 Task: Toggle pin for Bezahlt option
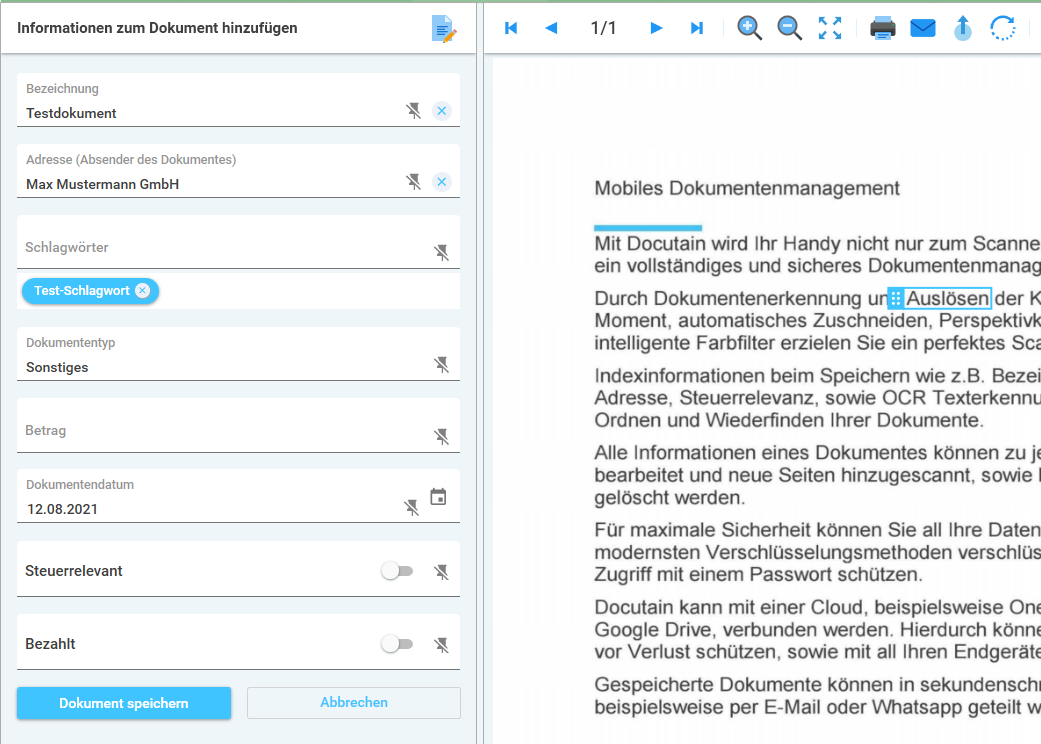(441, 644)
